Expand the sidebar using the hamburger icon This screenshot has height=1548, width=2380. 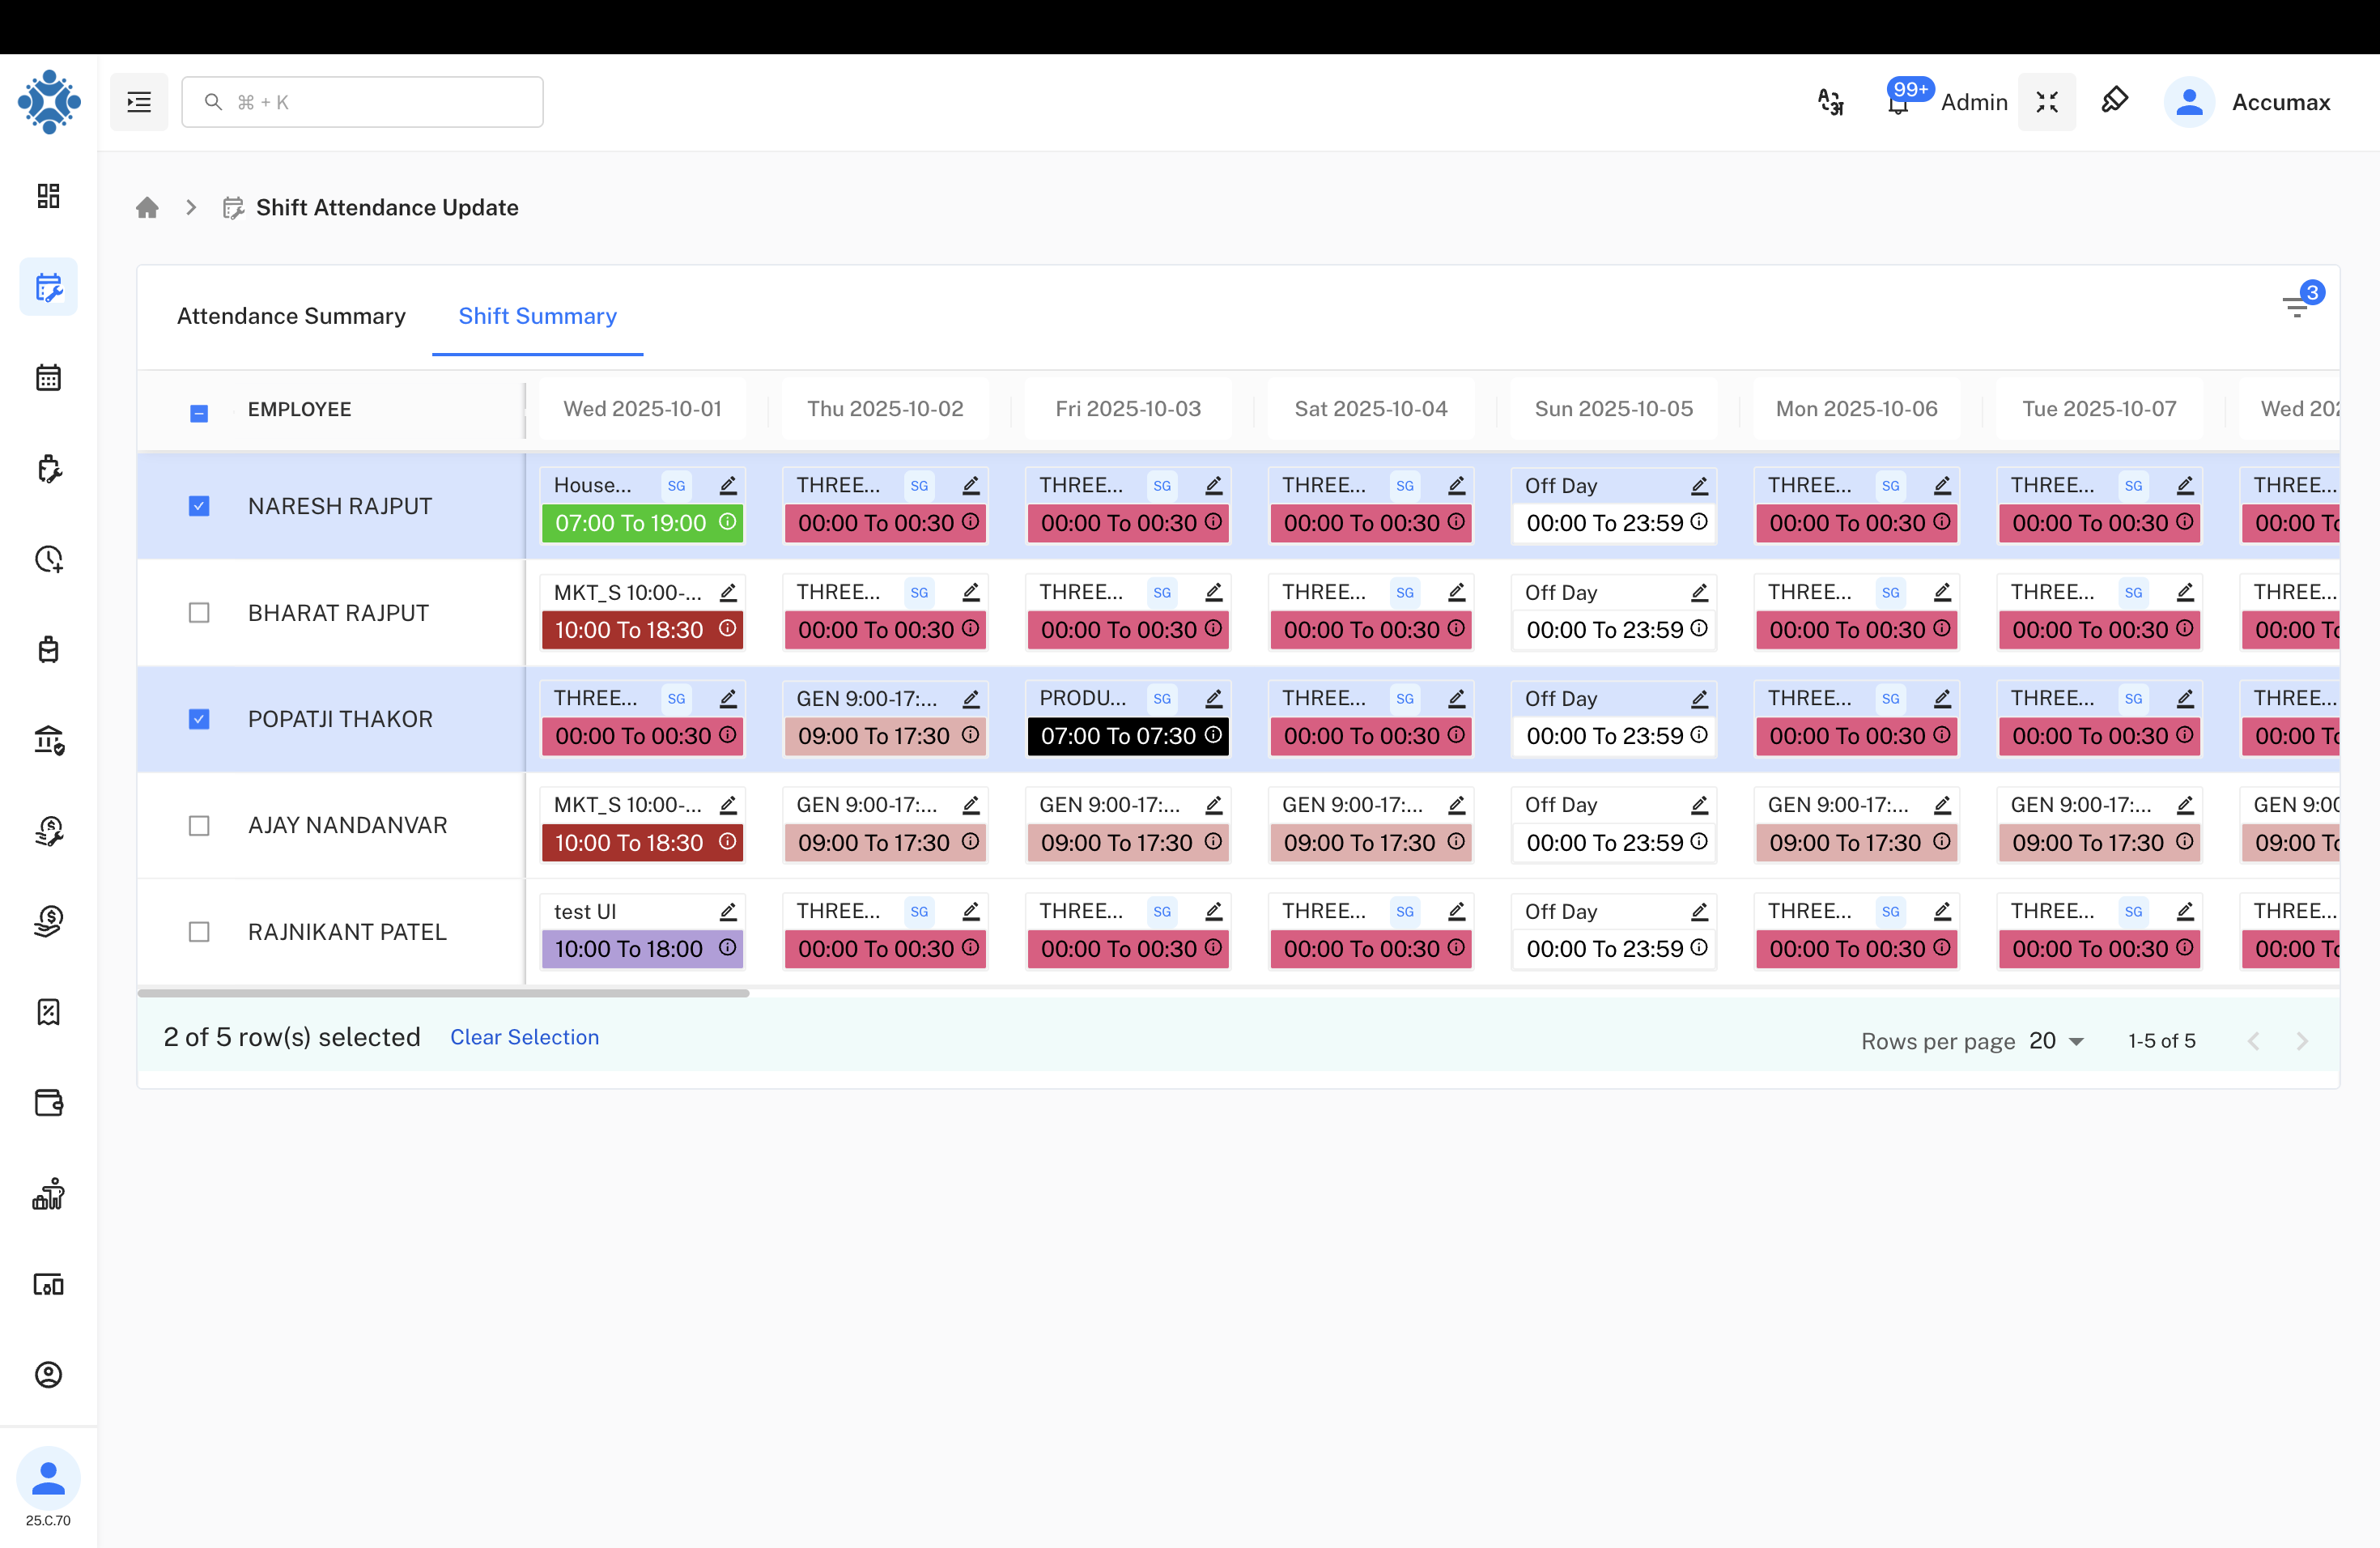pos(138,101)
